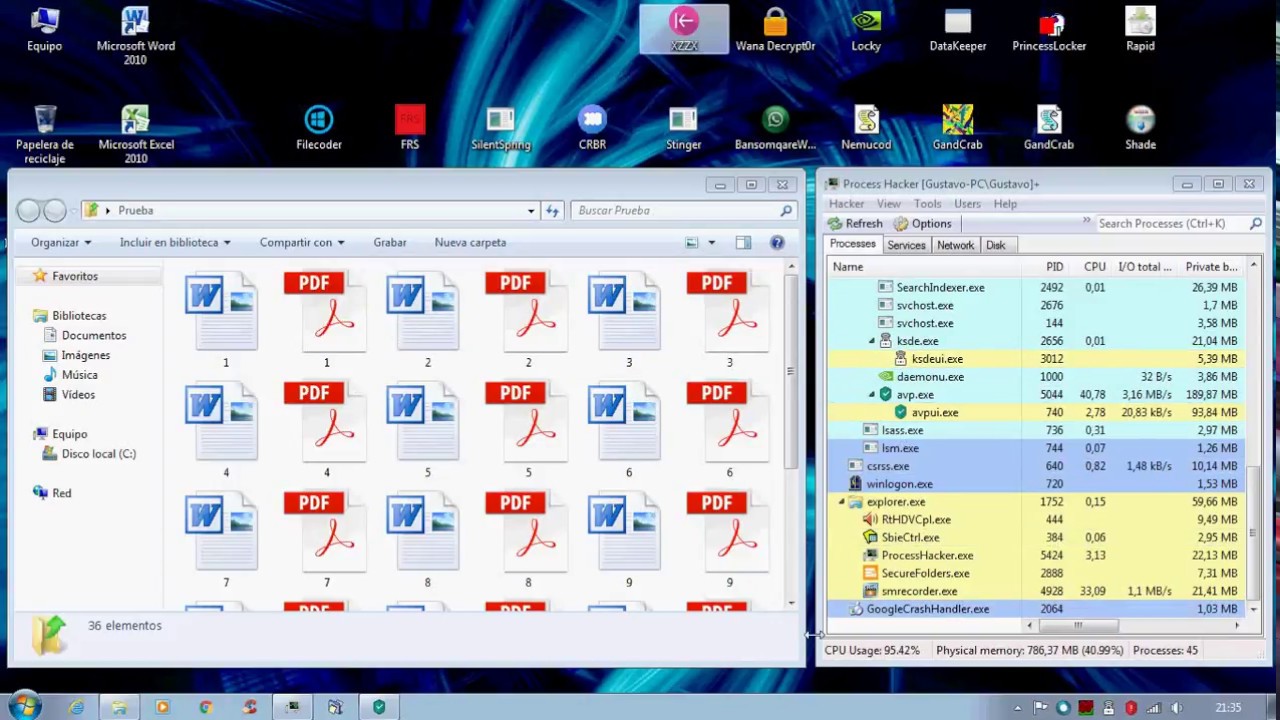Viewport: 1280px width, 720px height.
Task: Collapse the avp.exe process tree
Action: [x=872, y=395]
